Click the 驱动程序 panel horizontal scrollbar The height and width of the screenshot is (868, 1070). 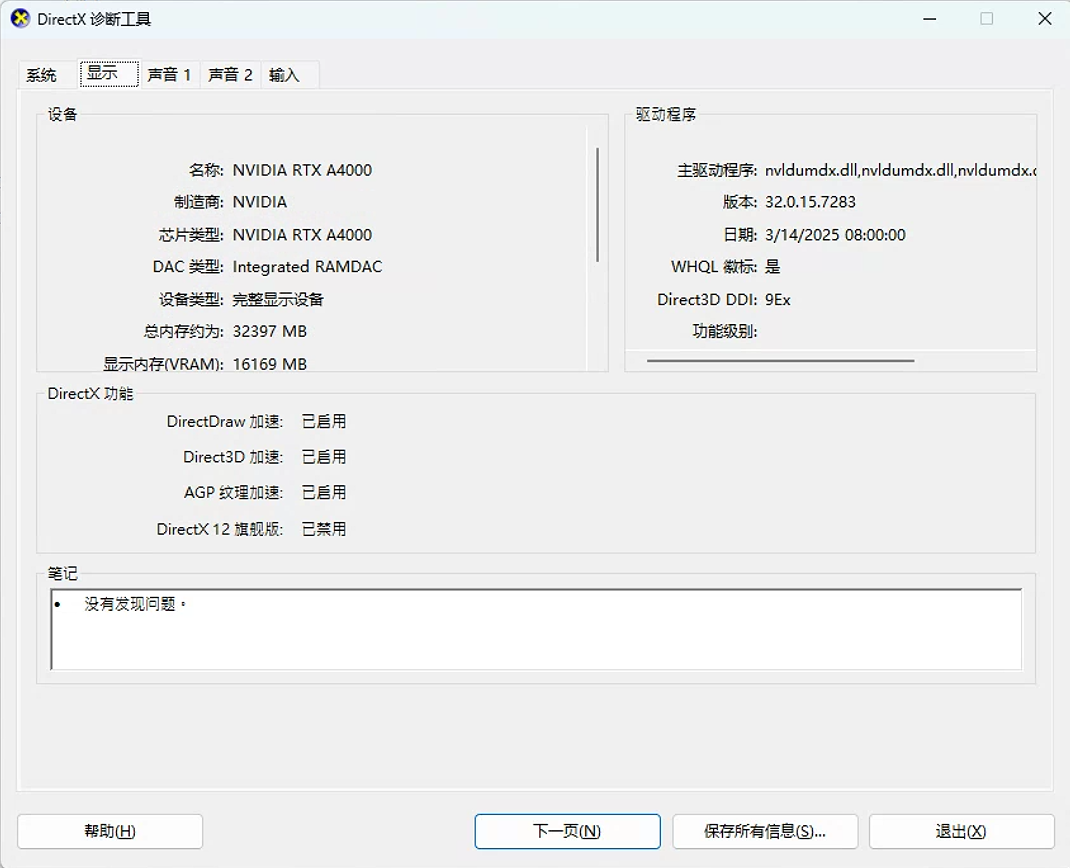click(x=780, y=360)
